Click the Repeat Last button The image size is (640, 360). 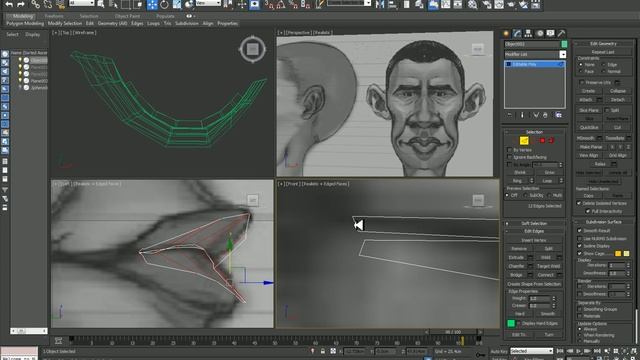tap(603, 52)
